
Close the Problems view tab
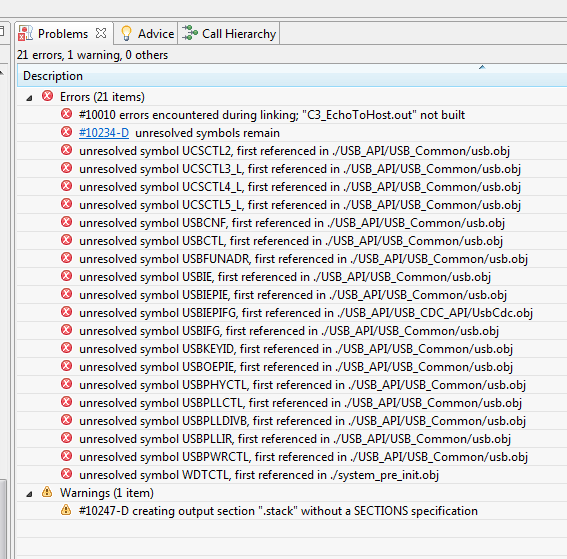[101, 33]
